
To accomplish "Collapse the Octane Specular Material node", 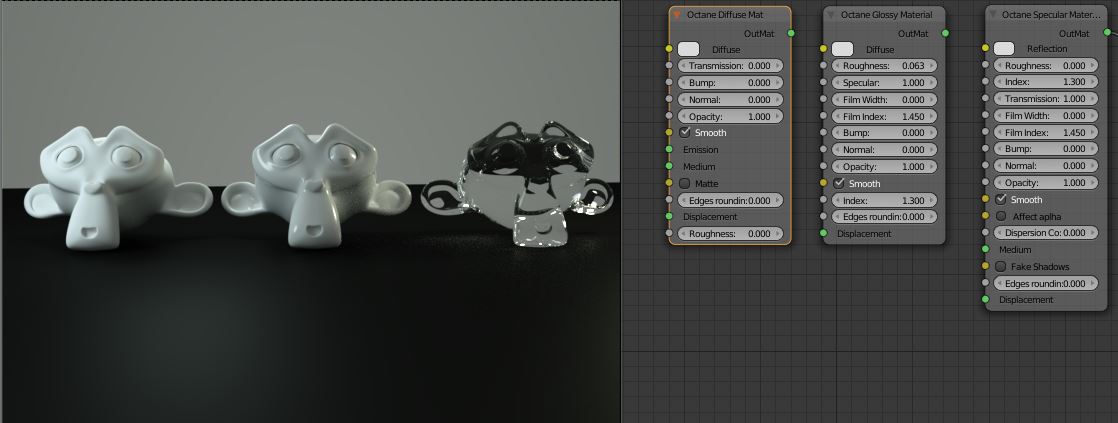I will (992, 15).
